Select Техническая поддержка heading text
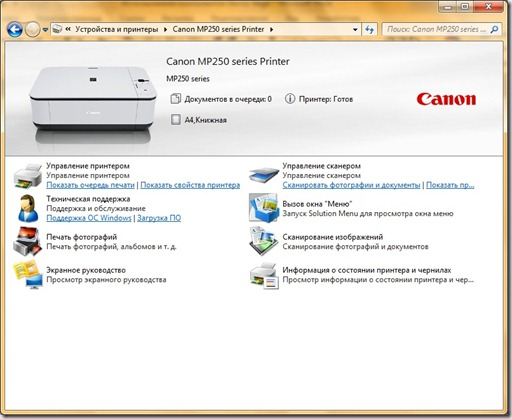Image resolution: width=512 pixels, height=419 pixels. coord(88,199)
